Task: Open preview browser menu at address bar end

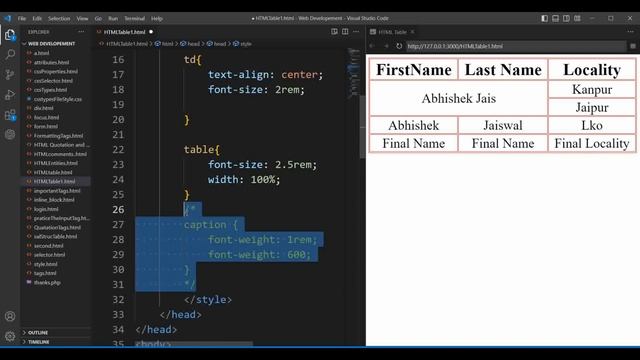Action: 633,46
